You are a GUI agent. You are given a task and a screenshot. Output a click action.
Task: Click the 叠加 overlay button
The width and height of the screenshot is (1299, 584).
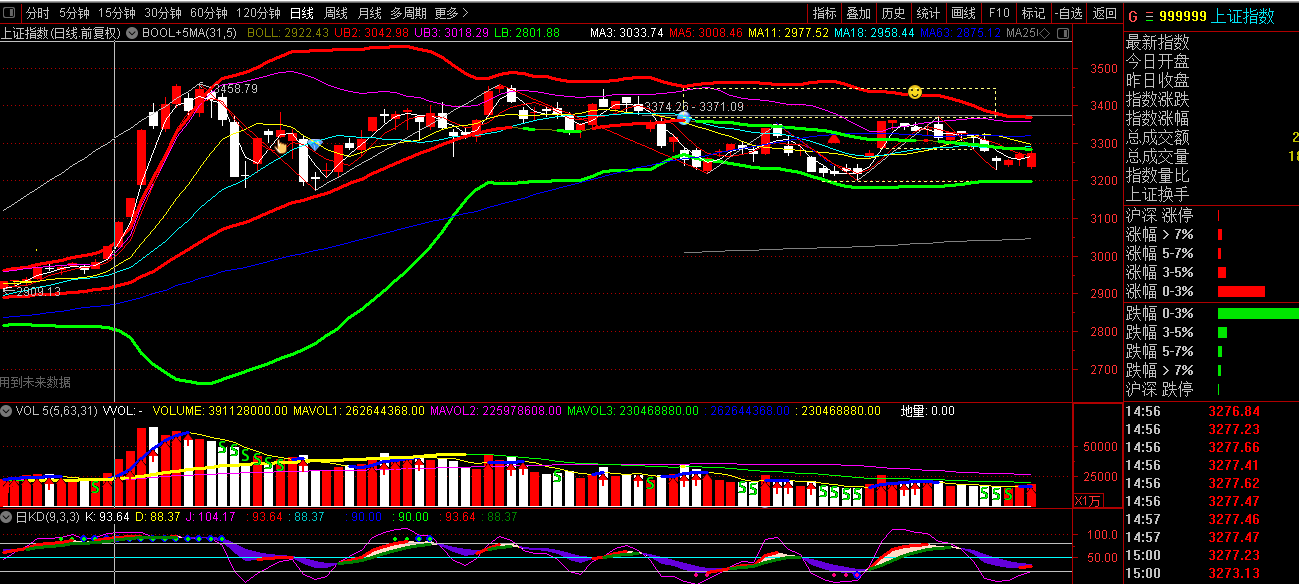pyautogui.click(x=858, y=13)
